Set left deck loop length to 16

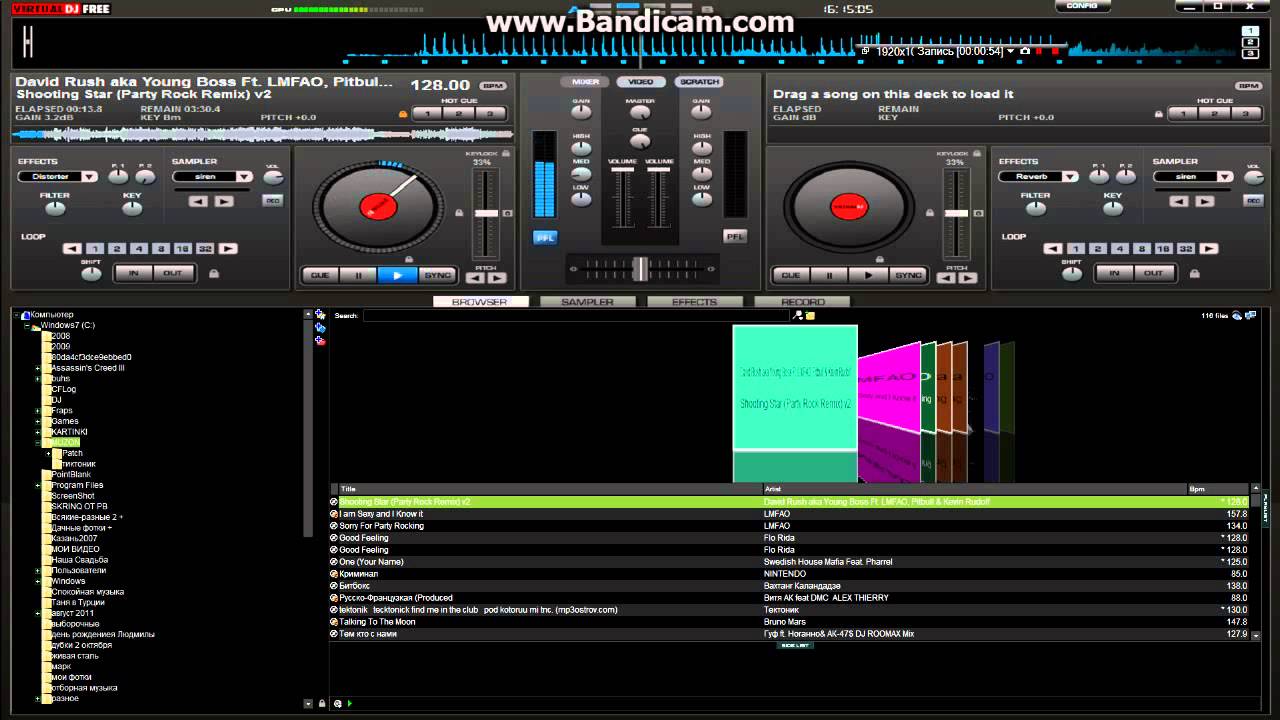coord(182,249)
